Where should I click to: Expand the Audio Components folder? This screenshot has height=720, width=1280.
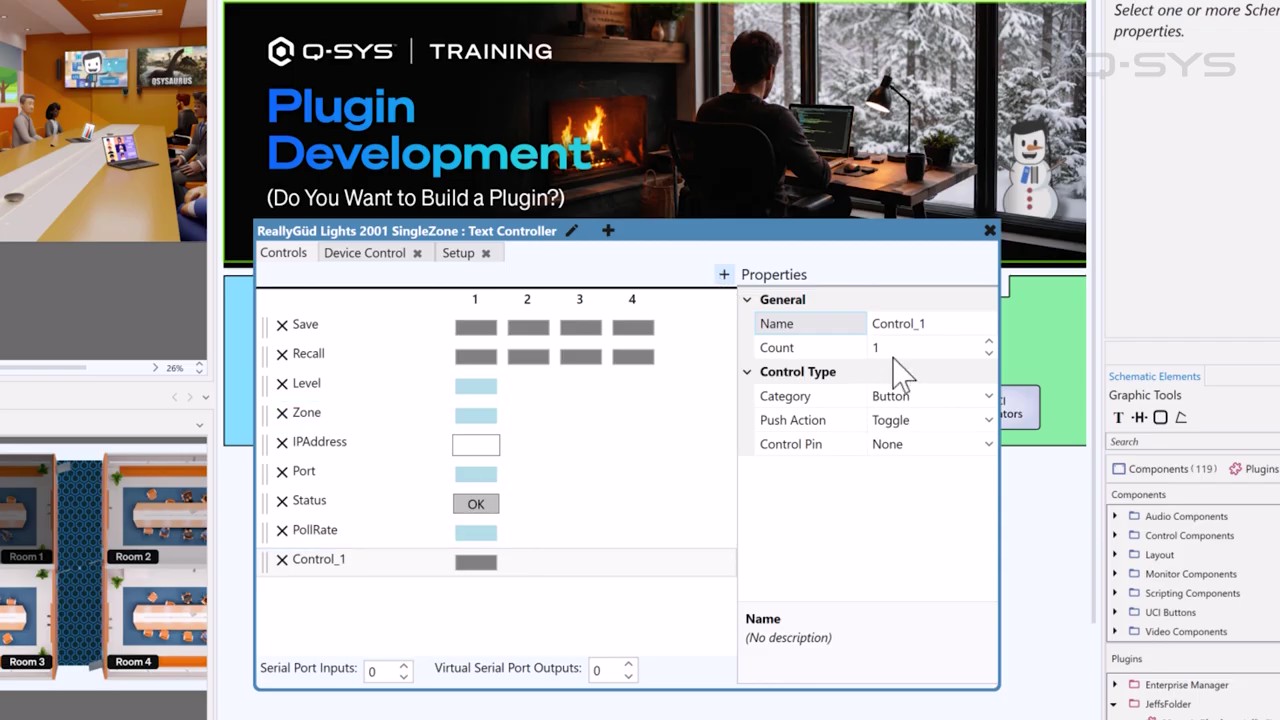[x=1115, y=516]
